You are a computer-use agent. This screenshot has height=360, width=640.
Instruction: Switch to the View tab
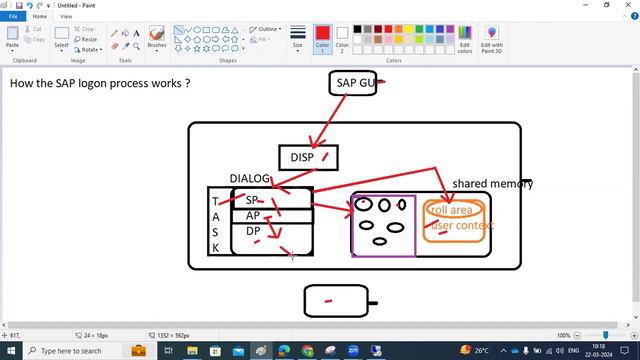(66, 16)
